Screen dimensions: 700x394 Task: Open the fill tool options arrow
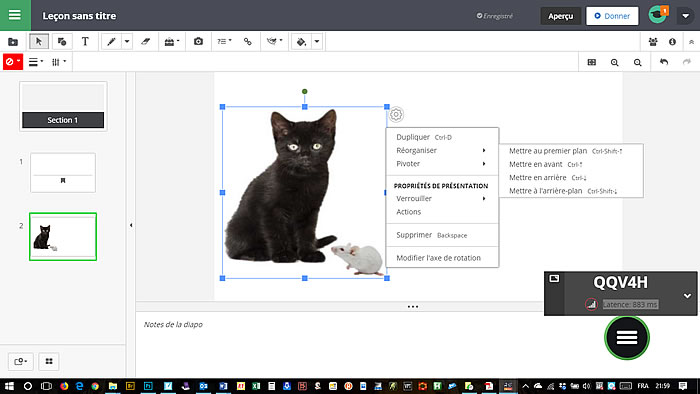[x=317, y=41]
